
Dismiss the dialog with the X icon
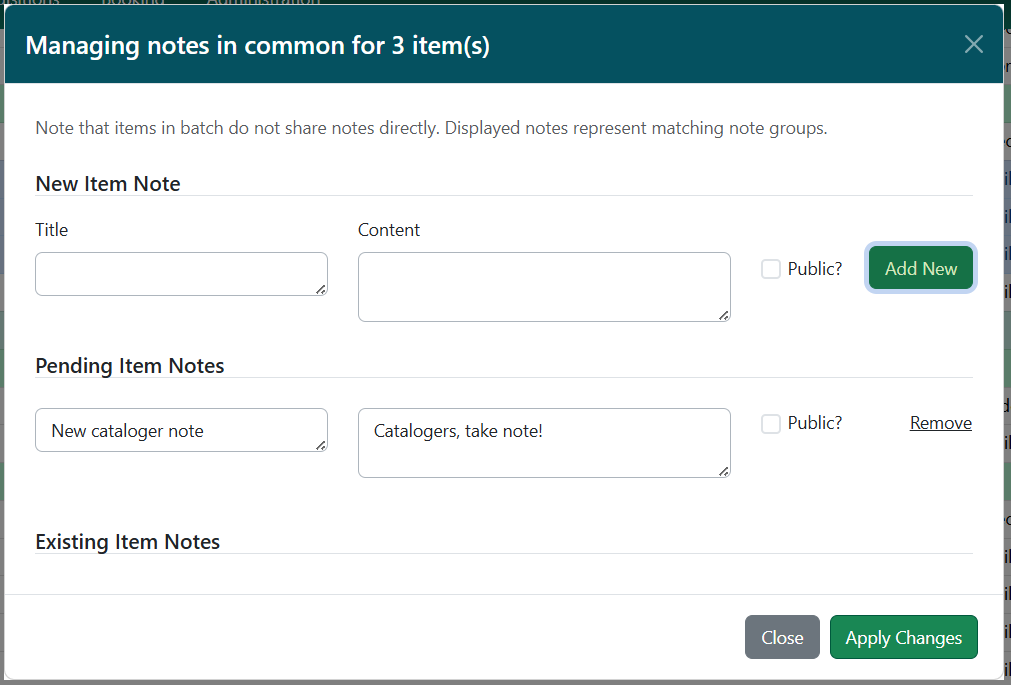coord(973,44)
